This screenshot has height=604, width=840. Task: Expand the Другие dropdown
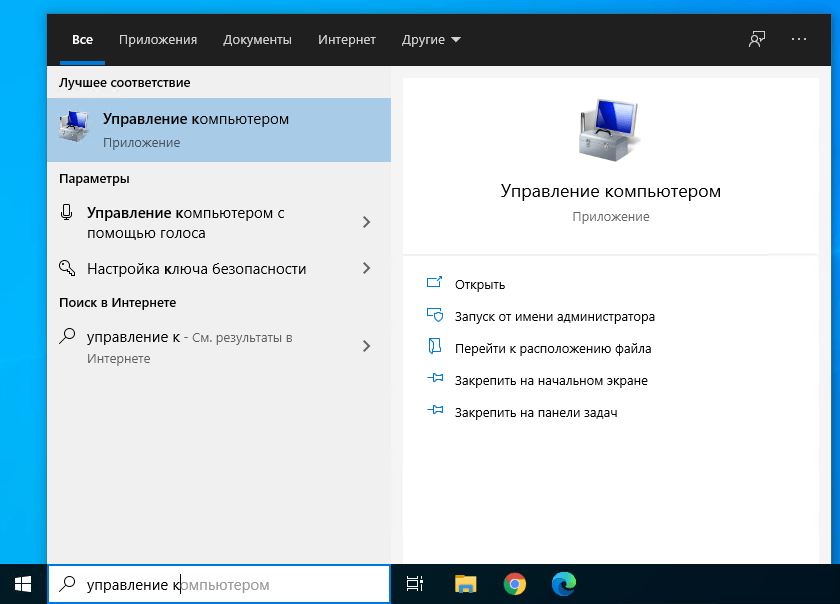tap(431, 40)
